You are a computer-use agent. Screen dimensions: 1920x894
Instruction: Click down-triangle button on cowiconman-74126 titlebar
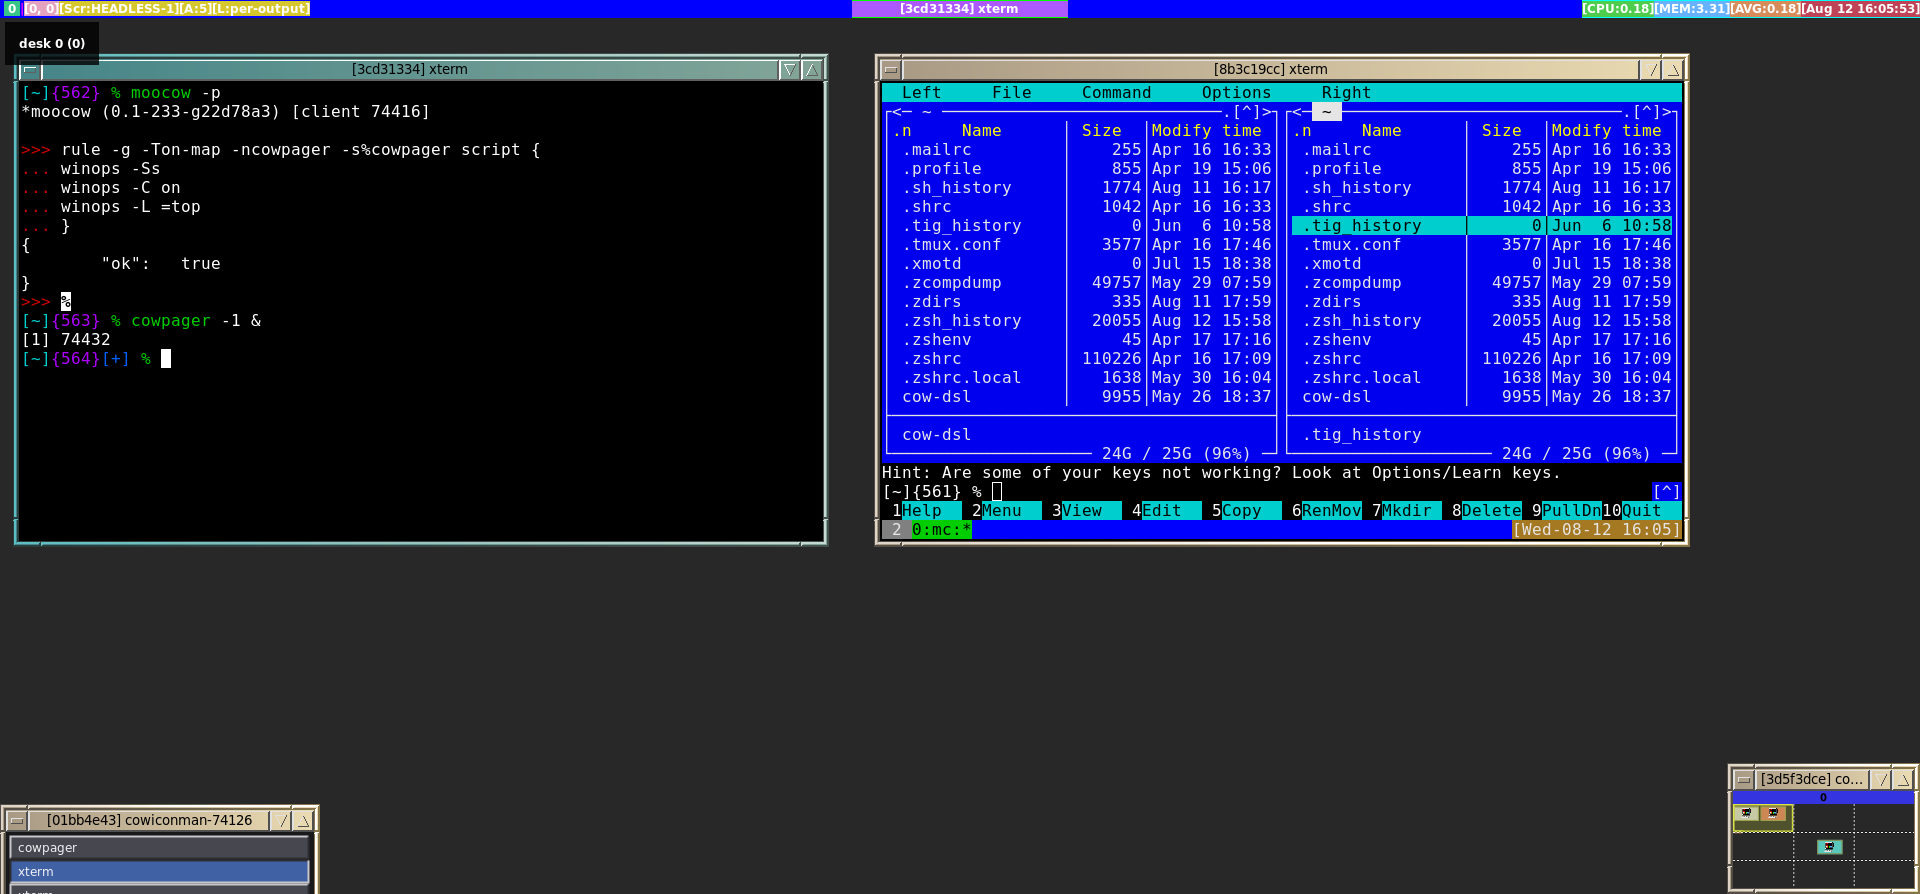282,821
